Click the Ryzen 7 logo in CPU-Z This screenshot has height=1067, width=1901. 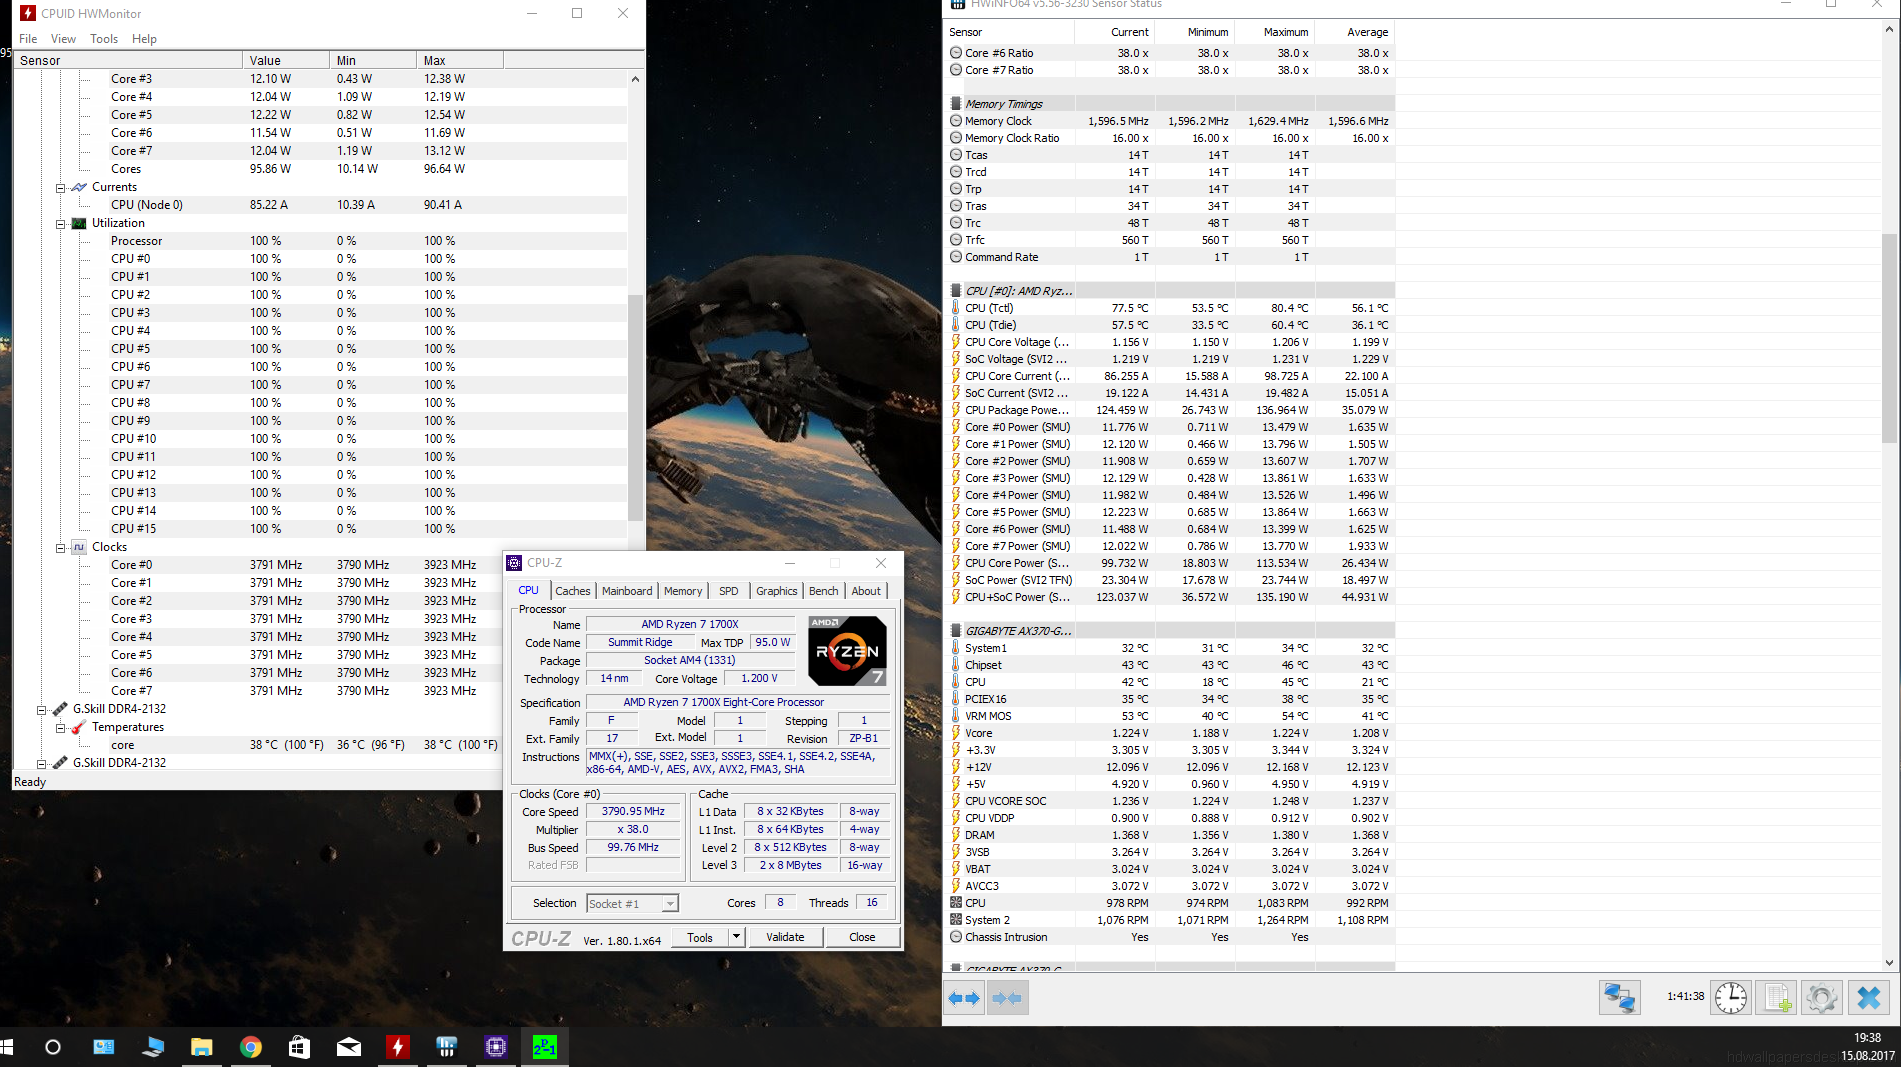pyautogui.click(x=847, y=651)
